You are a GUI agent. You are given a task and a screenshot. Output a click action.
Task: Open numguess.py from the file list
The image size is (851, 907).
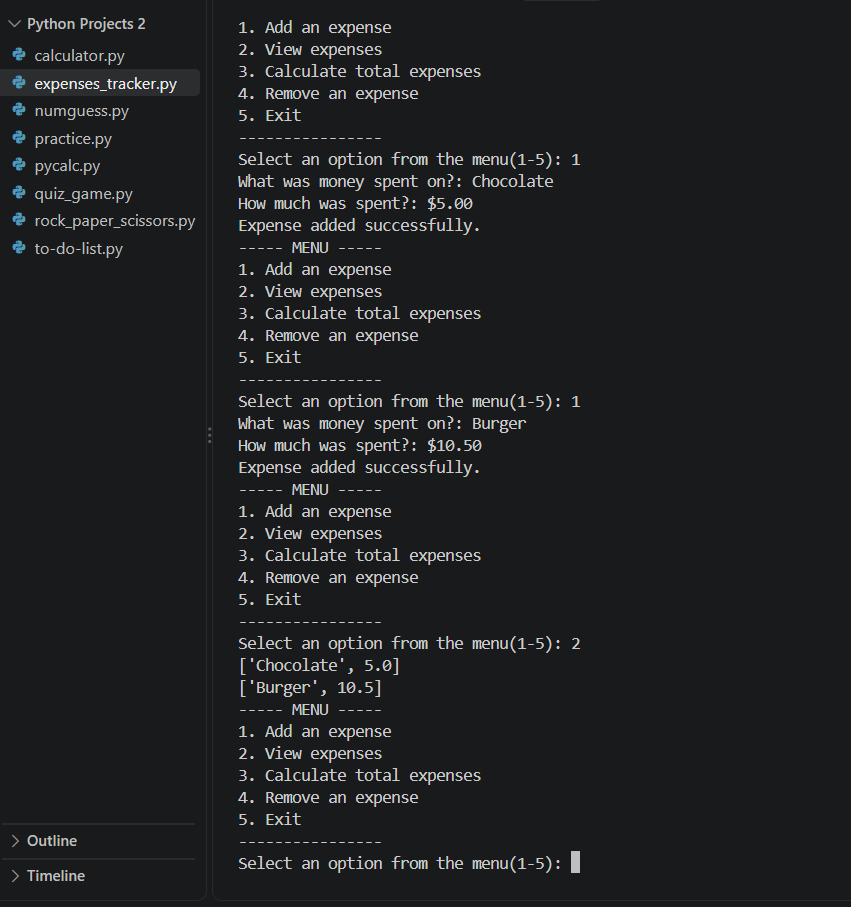tap(82, 110)
